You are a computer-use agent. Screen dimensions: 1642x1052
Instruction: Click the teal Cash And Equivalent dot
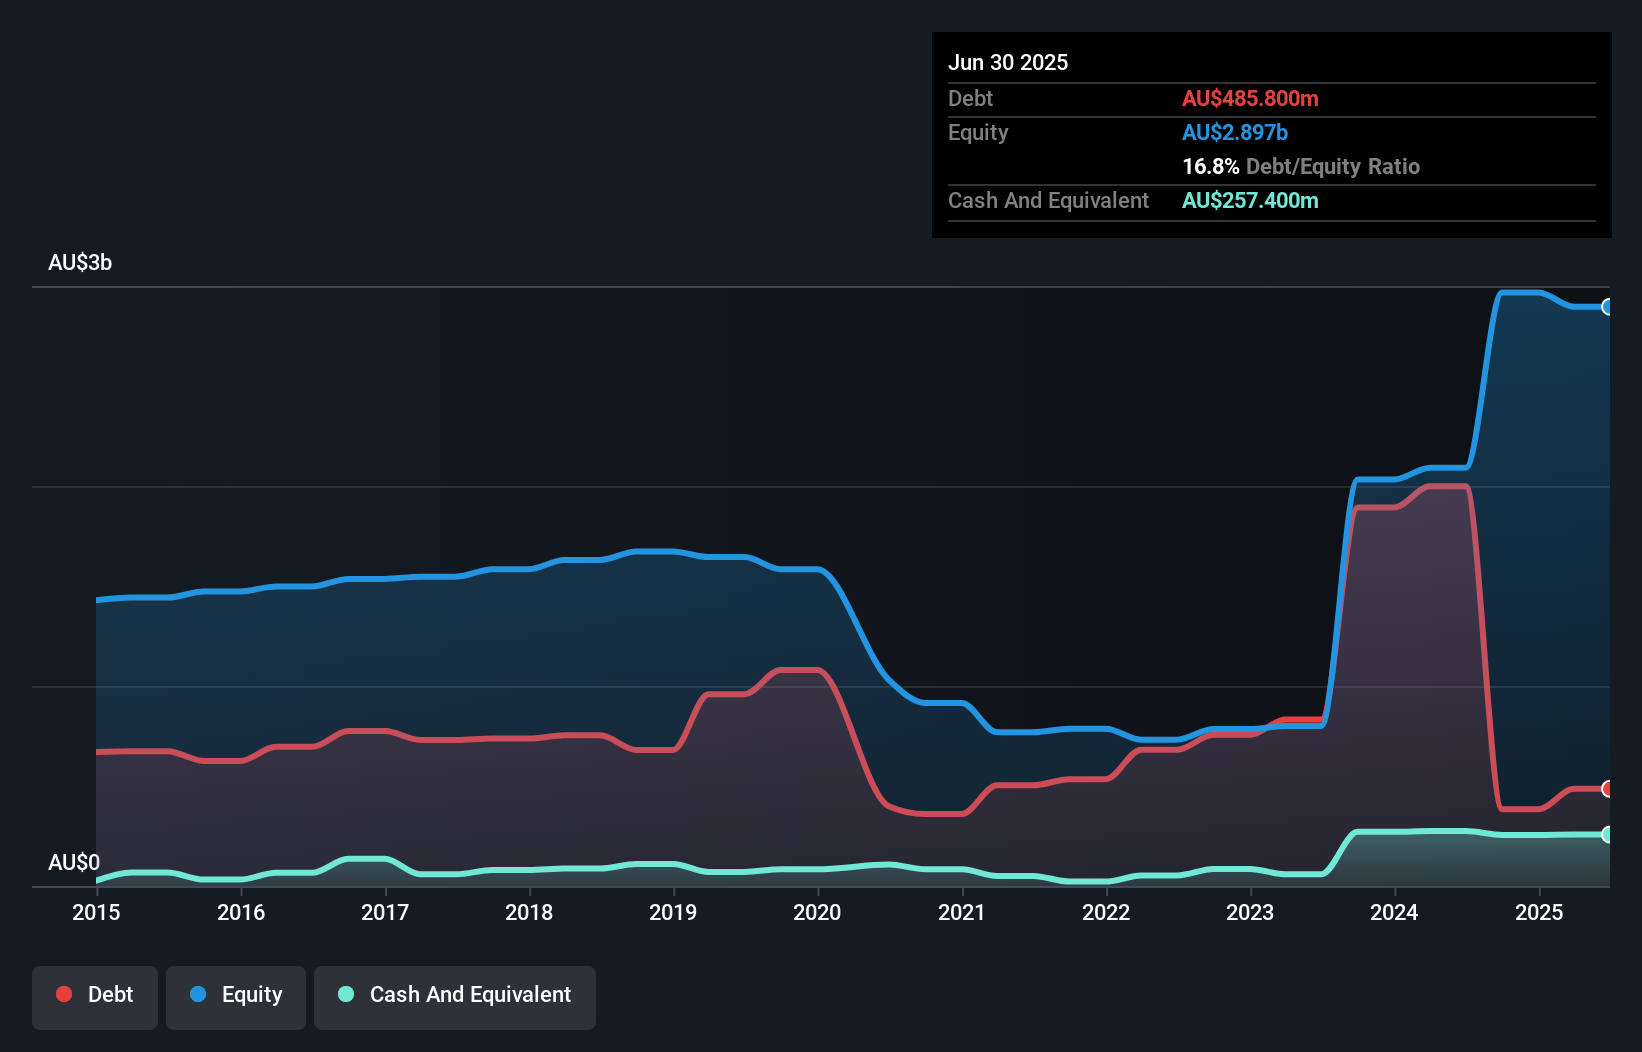tap(344, 995)
